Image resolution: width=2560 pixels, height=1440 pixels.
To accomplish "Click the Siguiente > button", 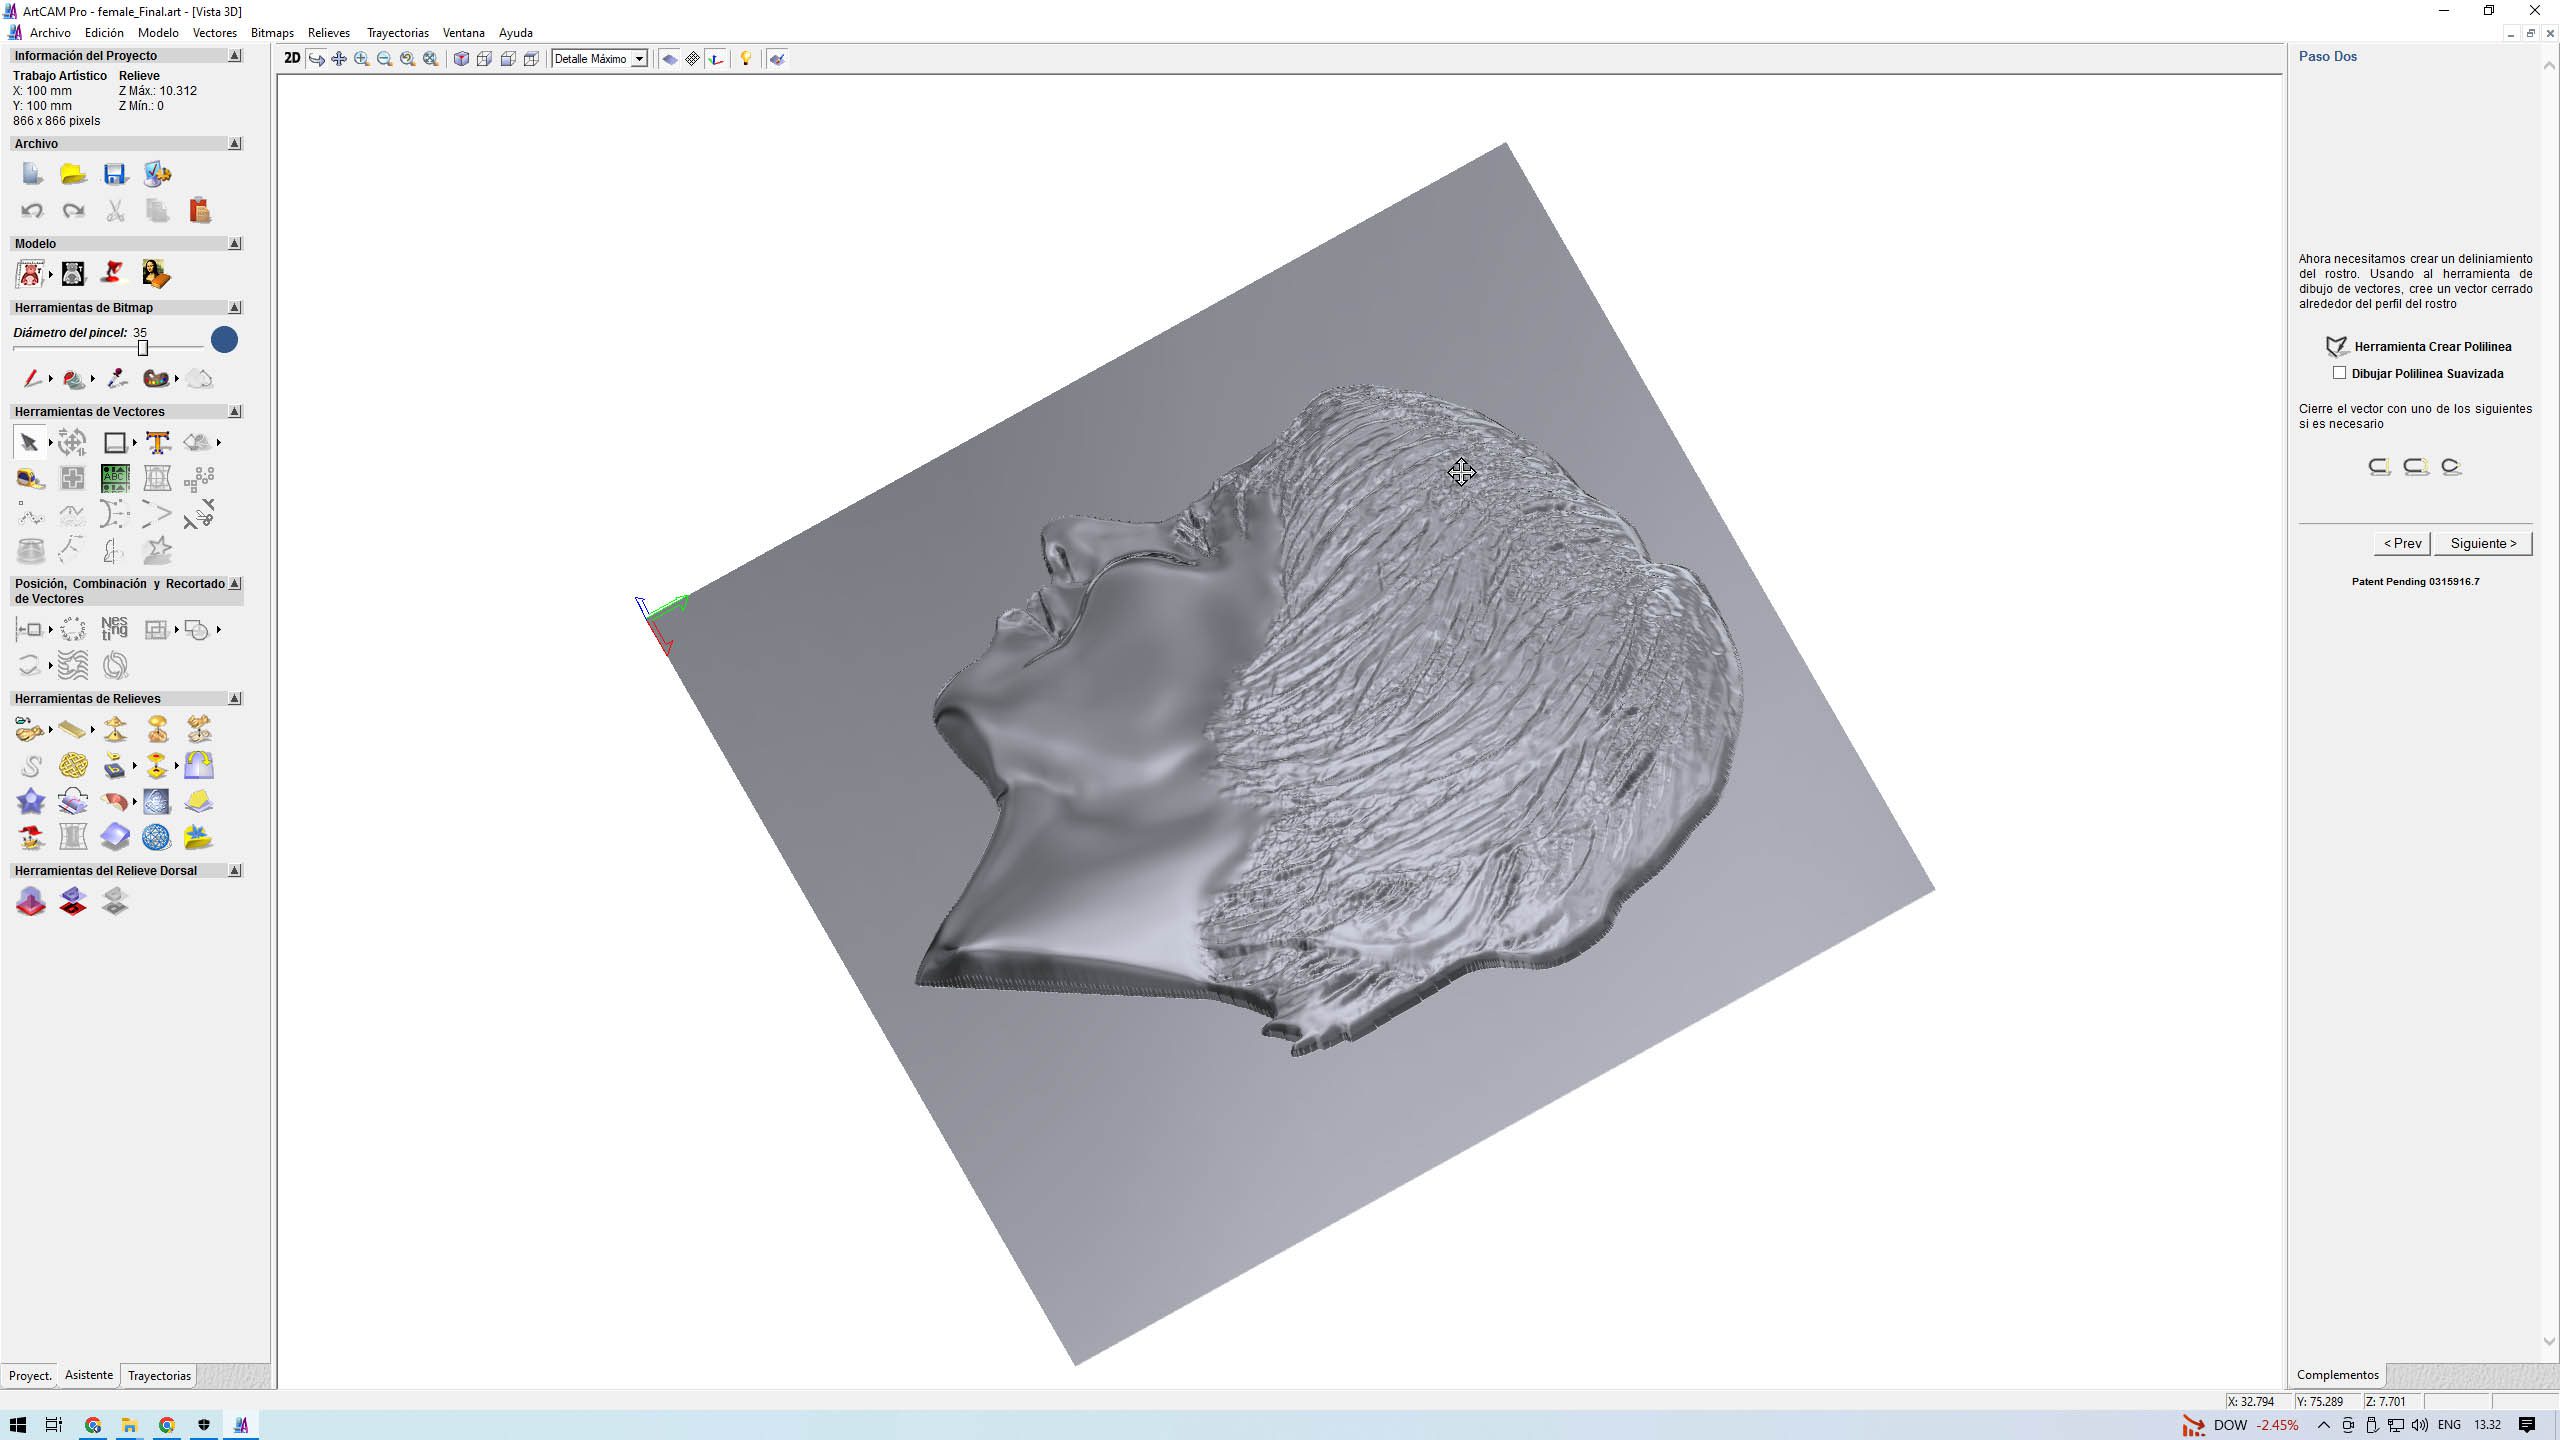I will 2482,543.
